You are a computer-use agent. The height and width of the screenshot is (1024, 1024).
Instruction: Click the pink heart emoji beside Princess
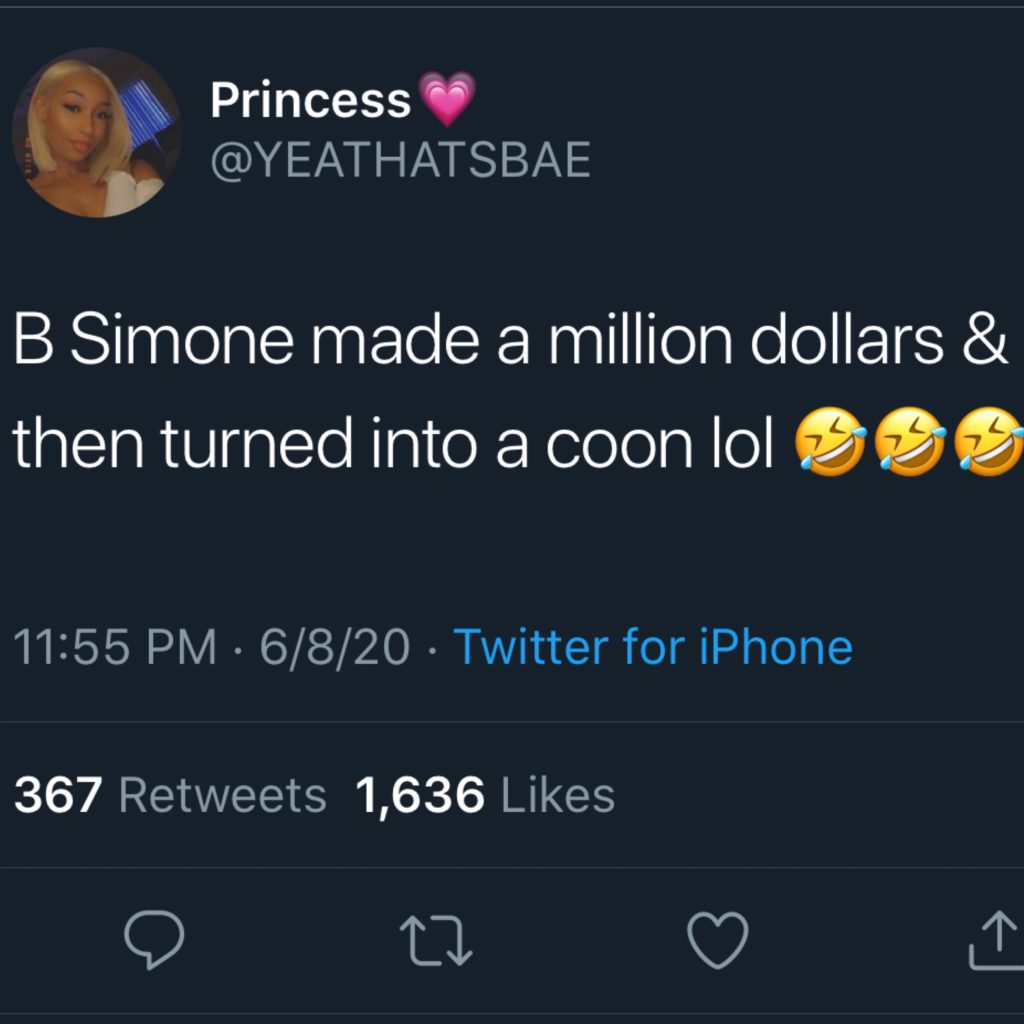coord(450,100)
